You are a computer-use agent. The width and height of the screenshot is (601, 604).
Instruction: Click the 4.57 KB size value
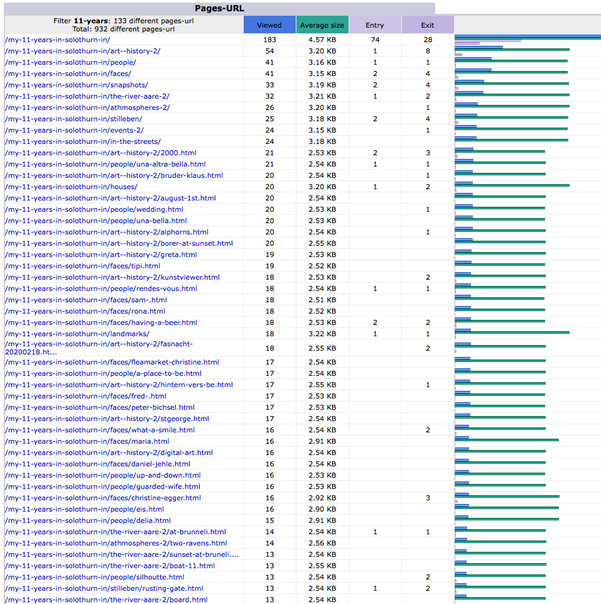point(322,40)
